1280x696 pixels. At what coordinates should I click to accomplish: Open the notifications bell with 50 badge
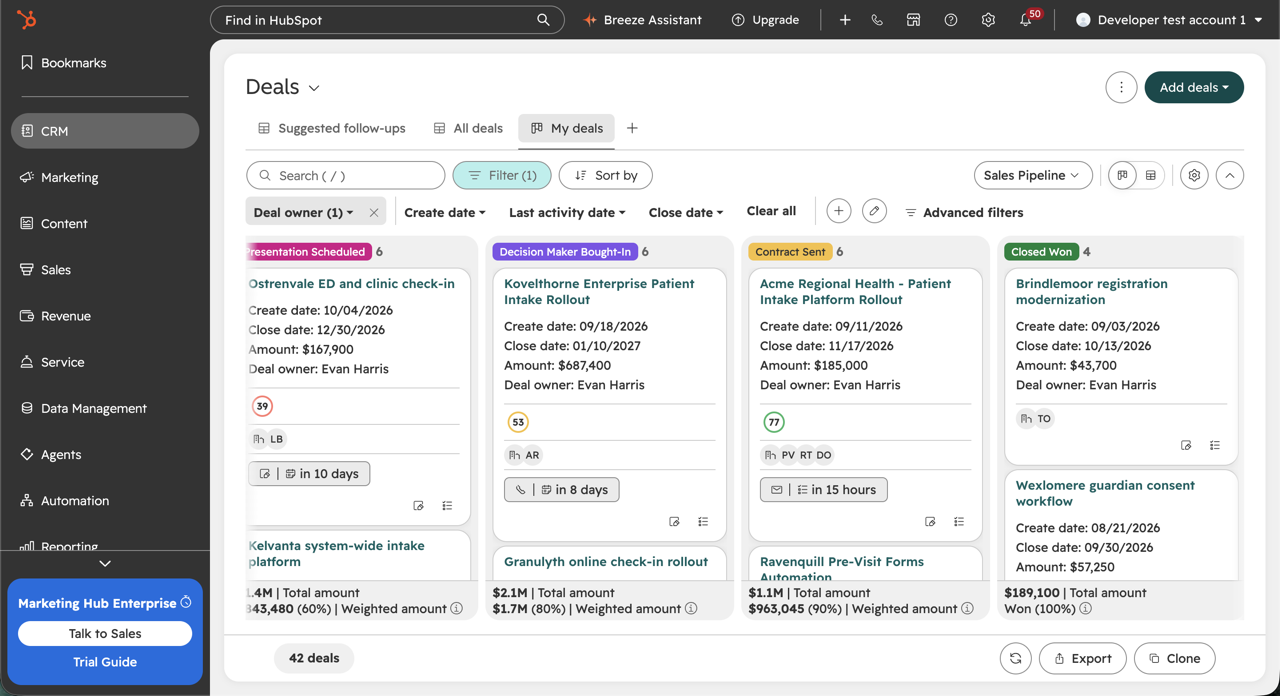[x=1027, y=19]
